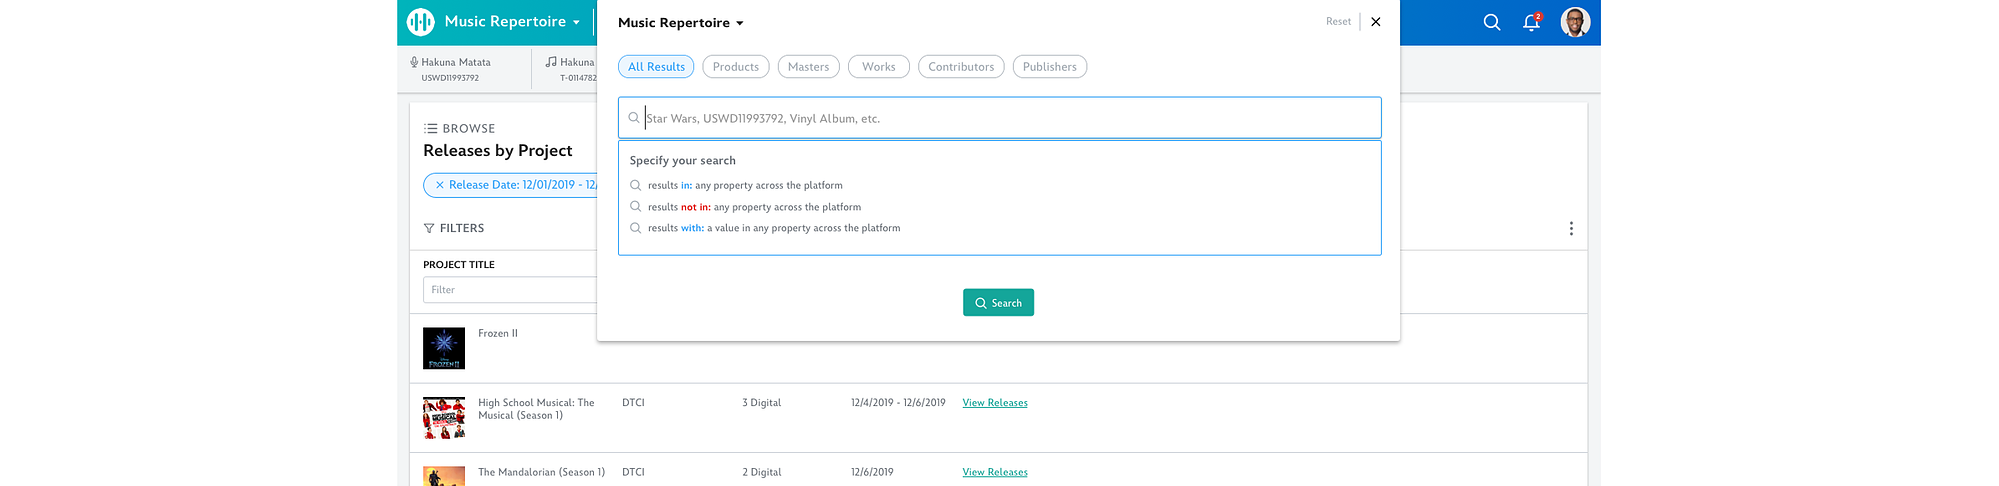Select the Products filter pill
The image size is (1999, 486).
[736, 67]
